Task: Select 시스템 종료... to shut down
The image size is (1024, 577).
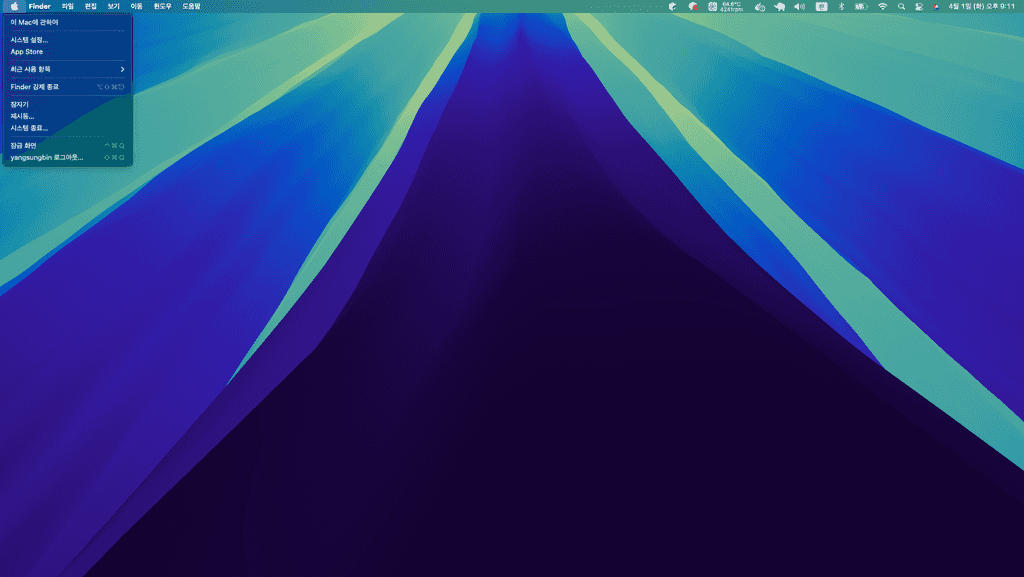Action: click(67, 128)
